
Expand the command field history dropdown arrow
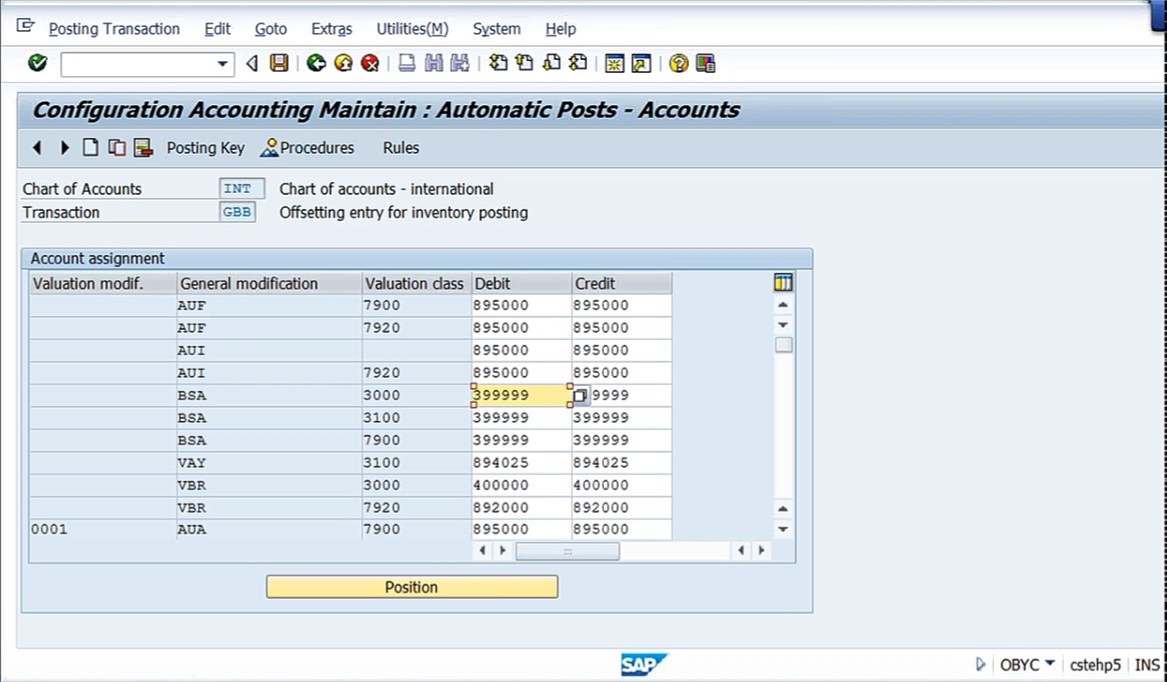222,64
